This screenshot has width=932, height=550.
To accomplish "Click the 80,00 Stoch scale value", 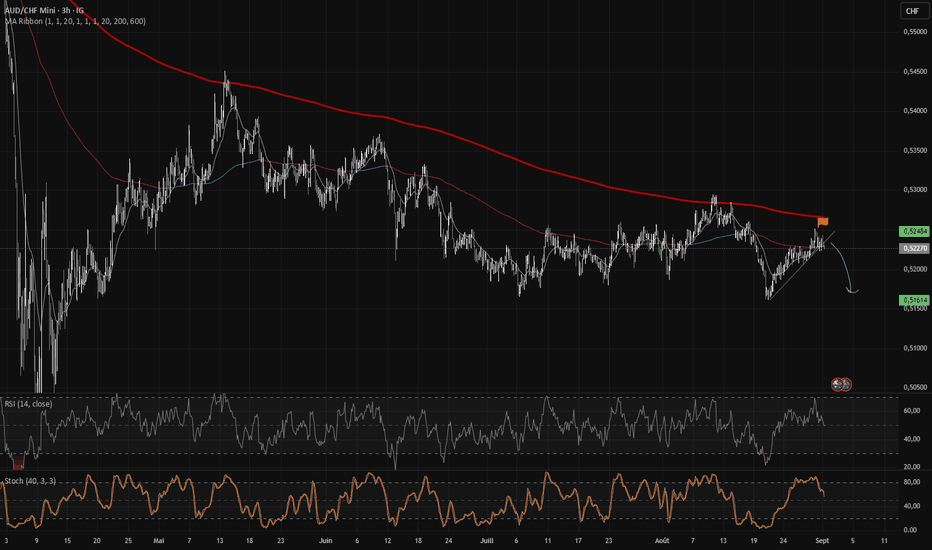I will pyautogui.click(x=912, y=482).
